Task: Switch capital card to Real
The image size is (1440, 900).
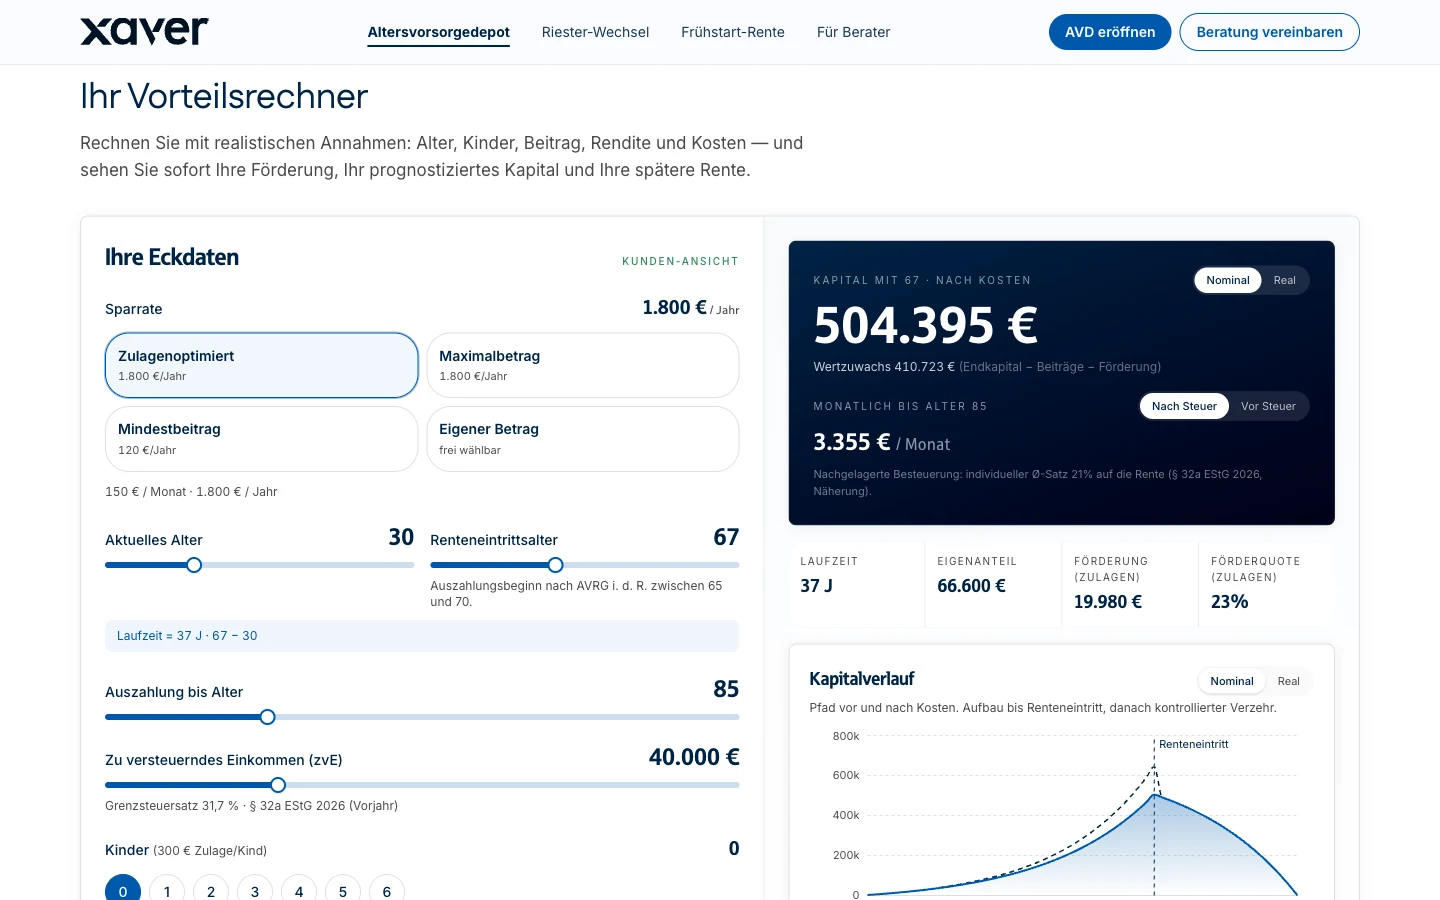Action: [1285, 280]
